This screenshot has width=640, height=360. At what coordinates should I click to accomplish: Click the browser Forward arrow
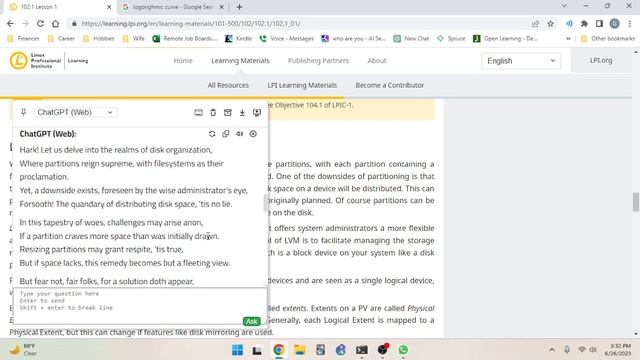pos(25,24)
